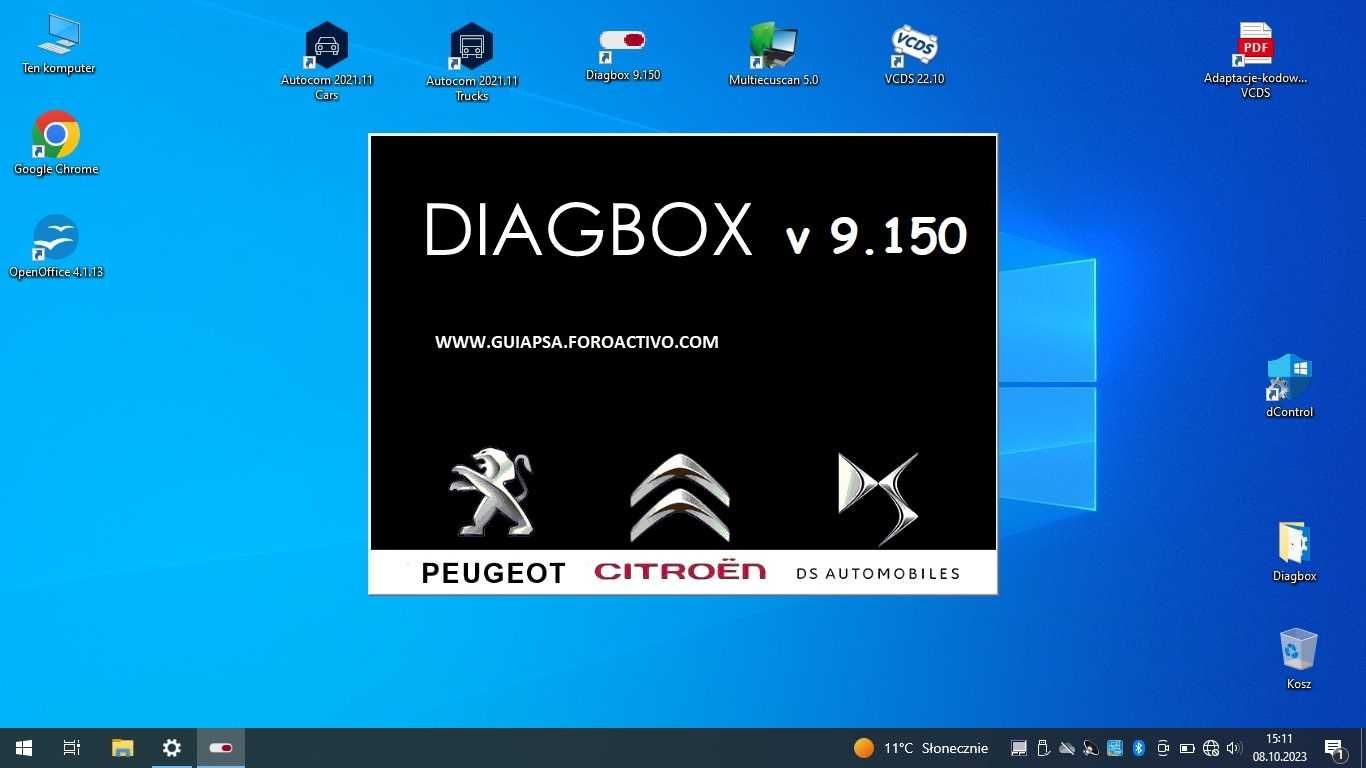
Task: Open the volume speaker tray icon
Action: (x=1234, y=748)
